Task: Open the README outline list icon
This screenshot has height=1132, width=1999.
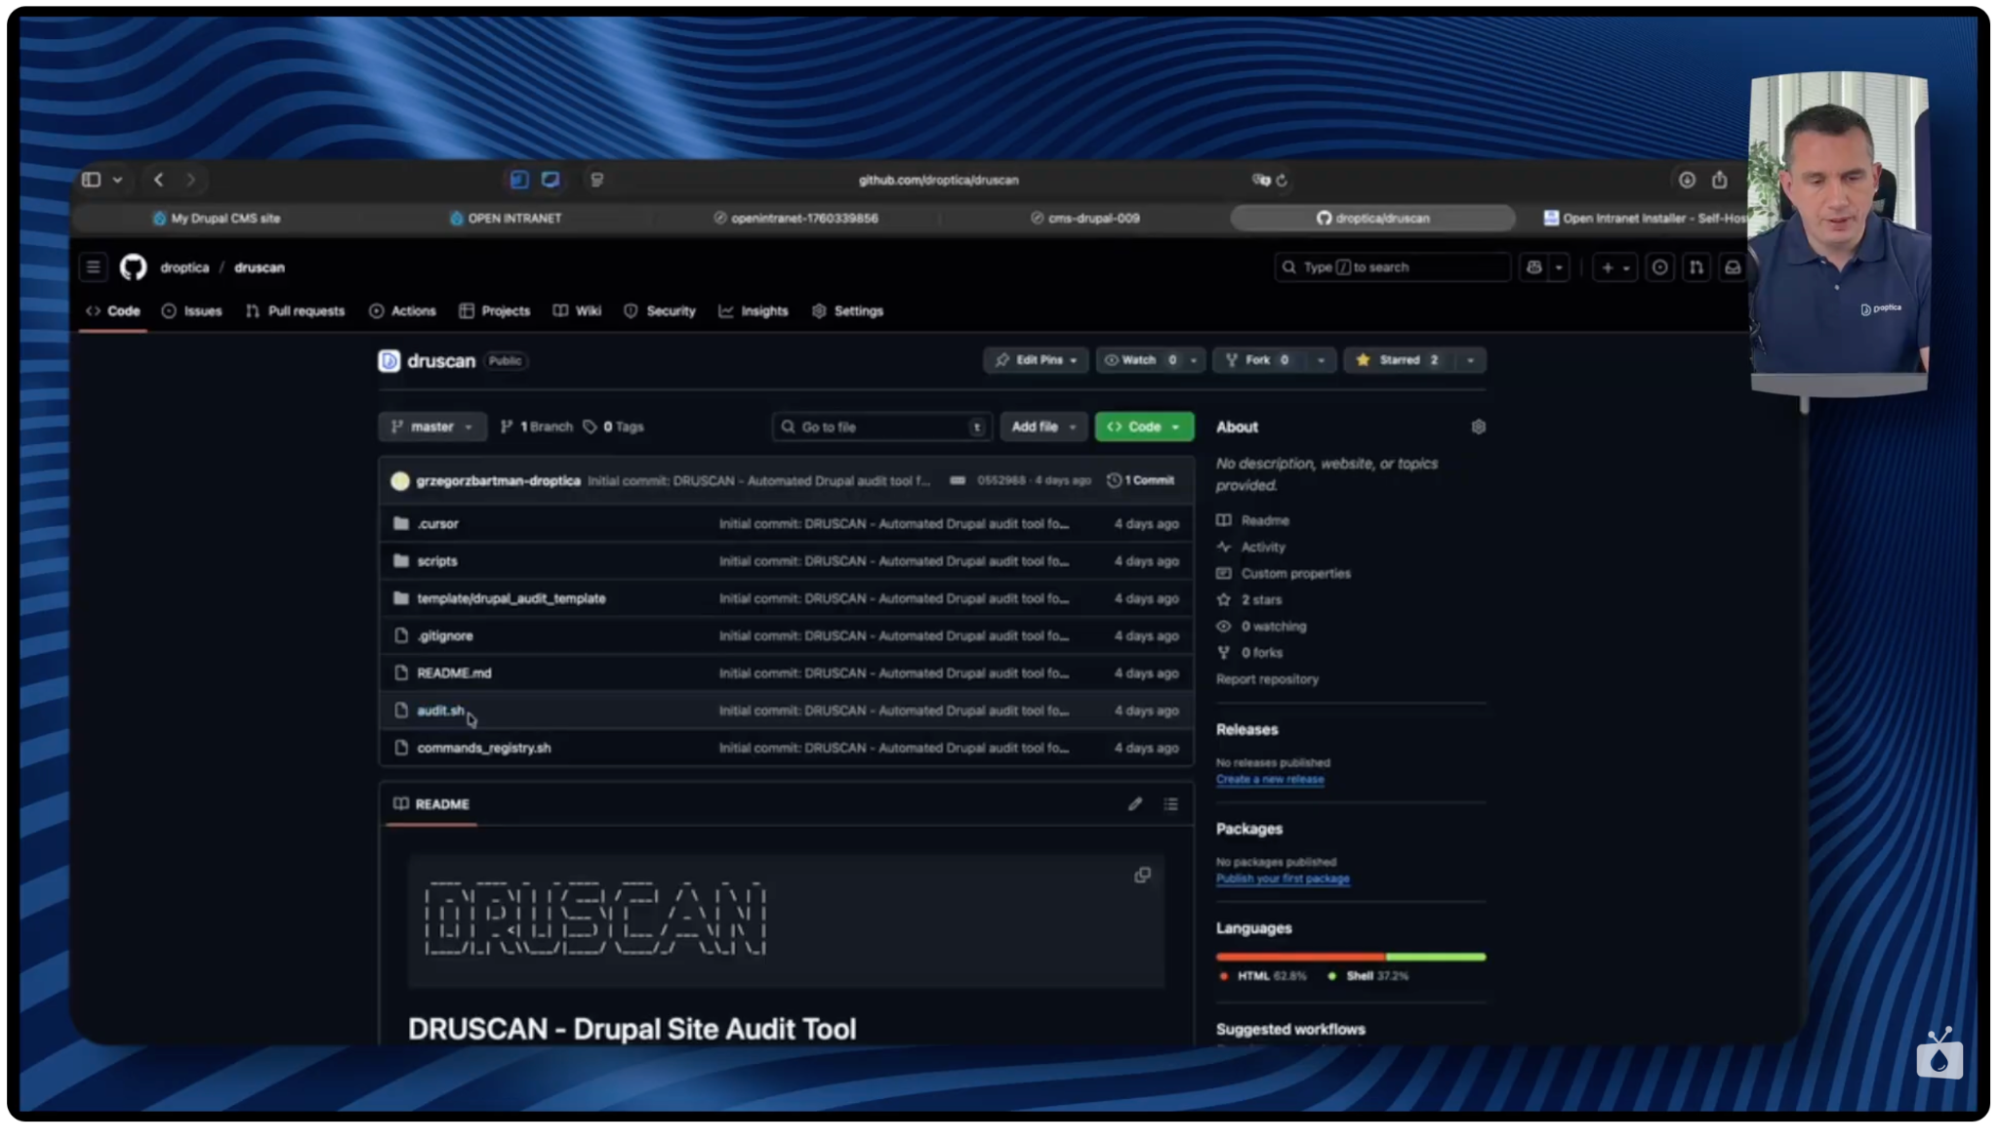Action: click(x=1170, y=803)
